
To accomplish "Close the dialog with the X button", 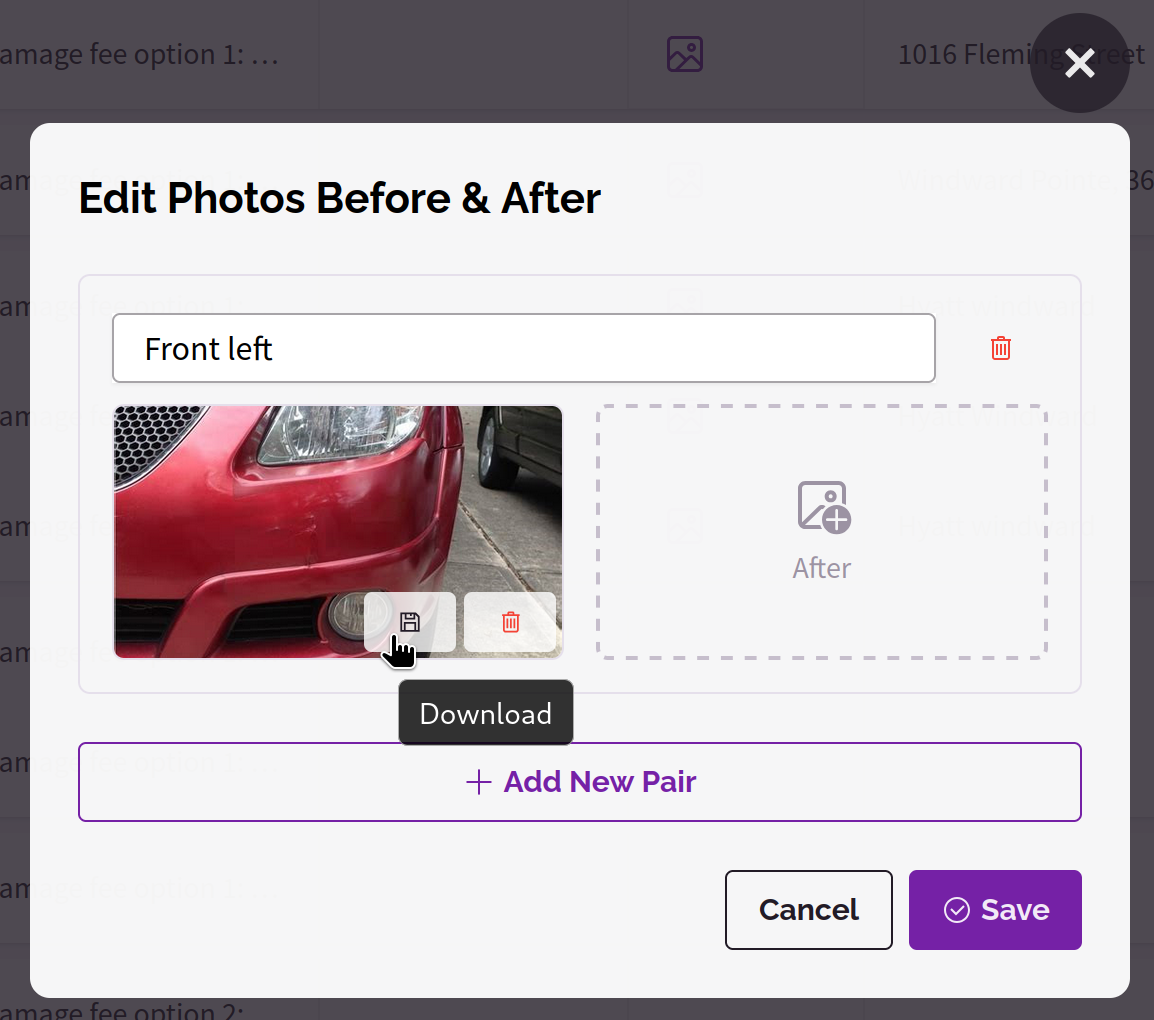I will pyautogui.click(x=1079, y=63).
